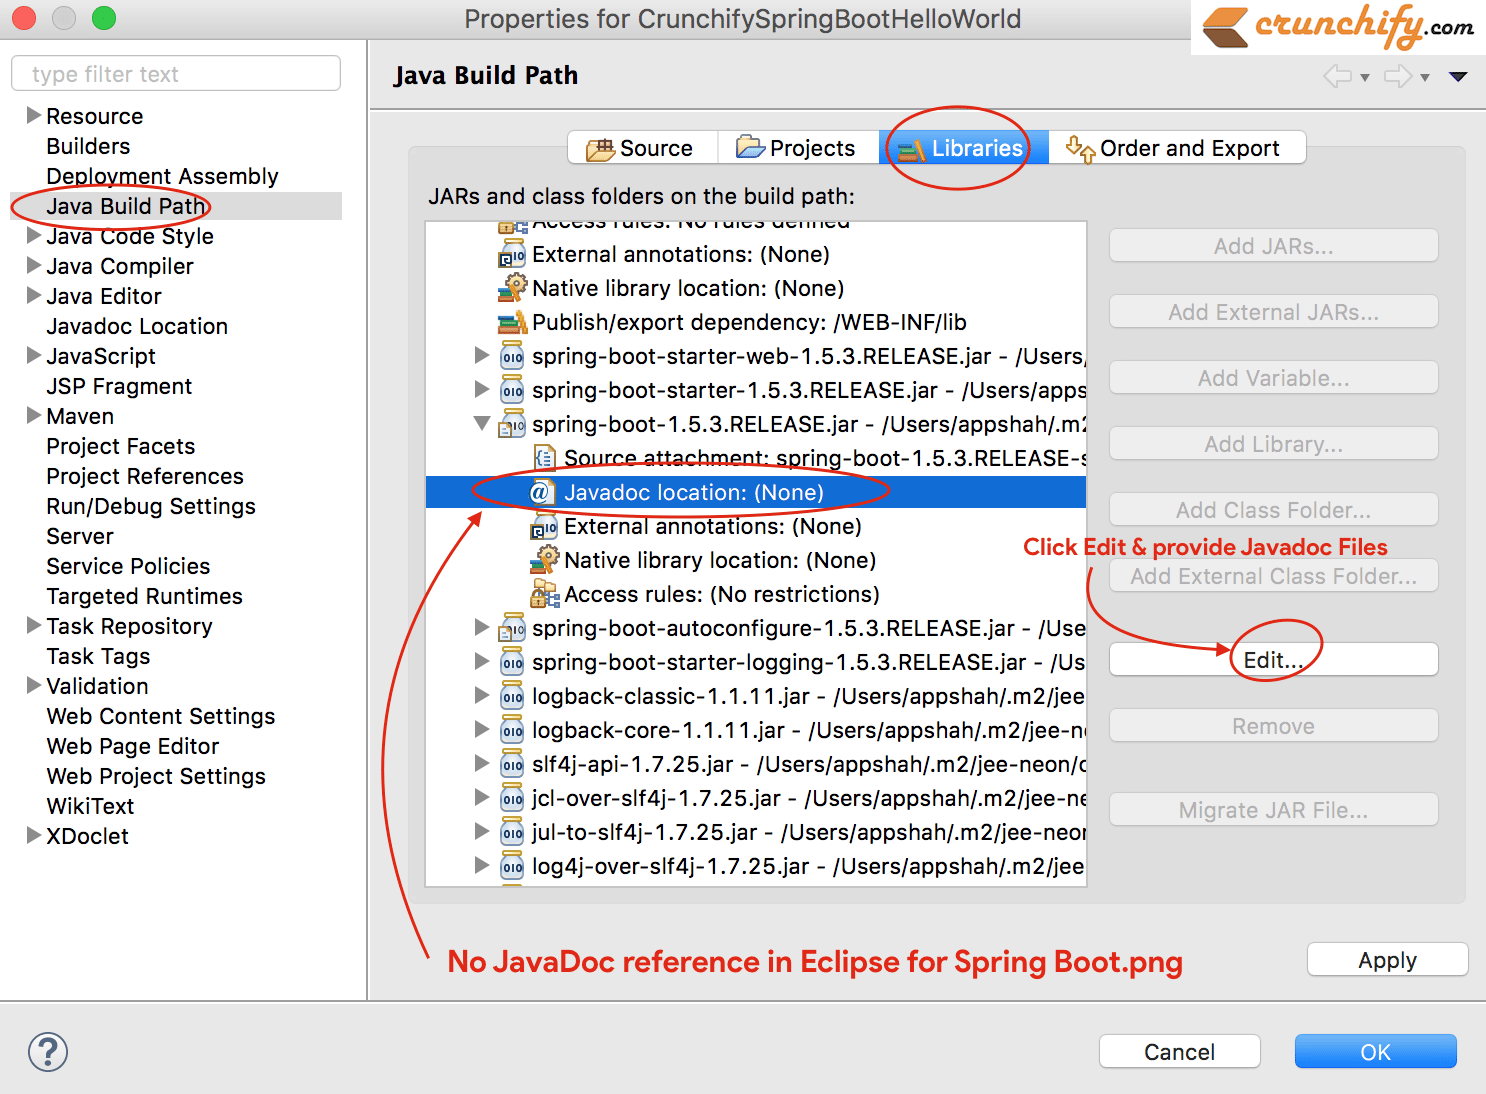Click the spring-boot-autoconfigure jar icon
This screenshot has height=1094, width=1486.
512,628
